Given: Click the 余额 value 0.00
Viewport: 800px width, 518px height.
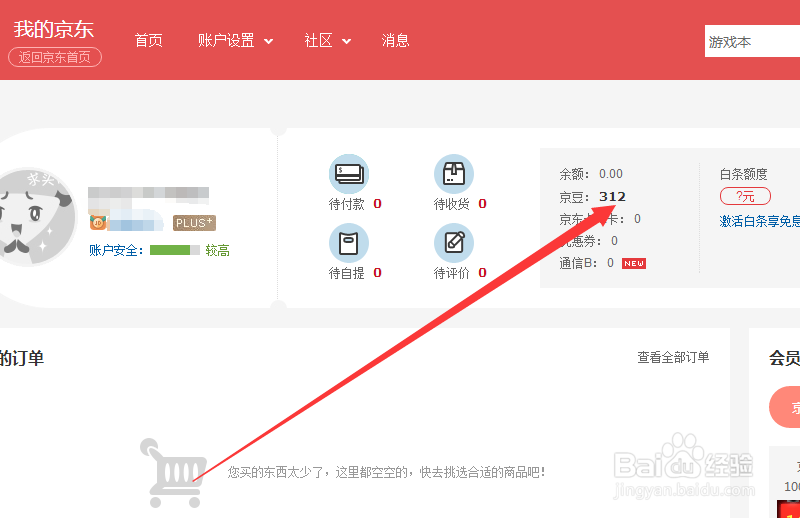Looking at the screenshot, I should (611, 174).
